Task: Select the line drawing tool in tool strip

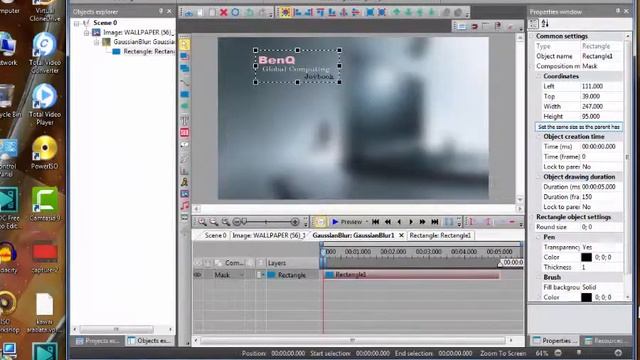Action: 184,82
